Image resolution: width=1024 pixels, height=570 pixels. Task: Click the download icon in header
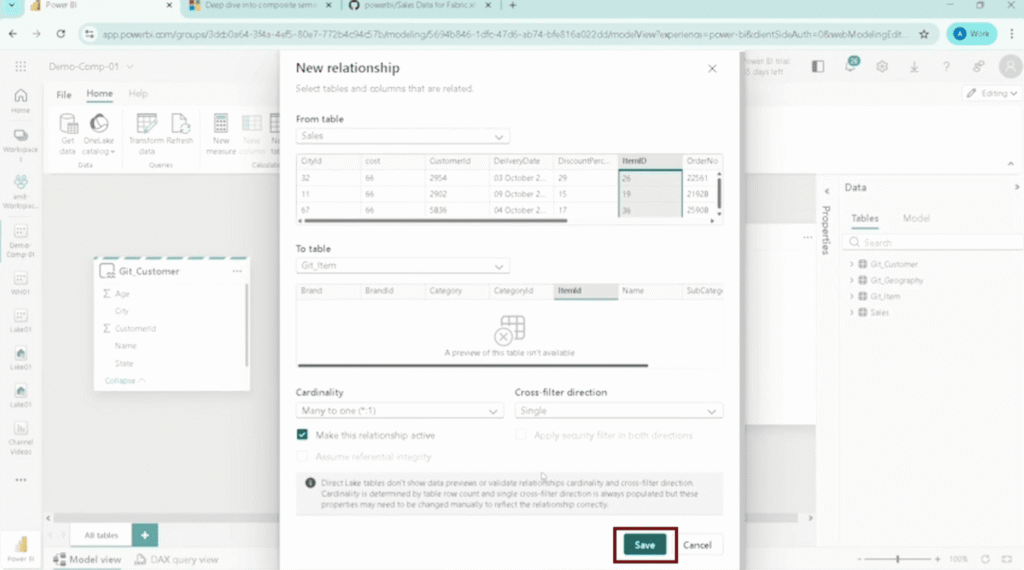[x=914, y=67]
